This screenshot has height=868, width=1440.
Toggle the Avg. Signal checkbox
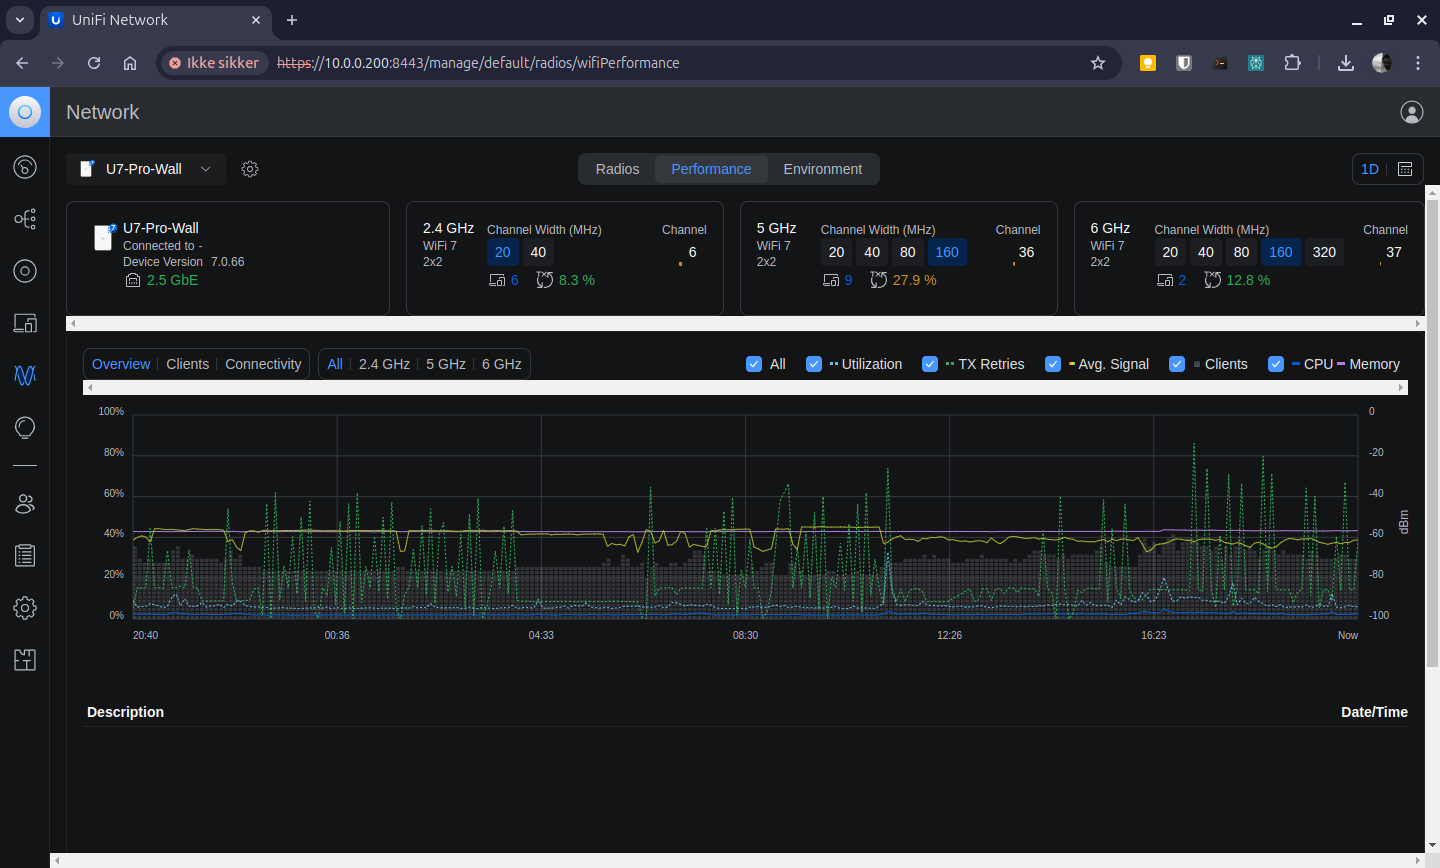(1053, 364)
